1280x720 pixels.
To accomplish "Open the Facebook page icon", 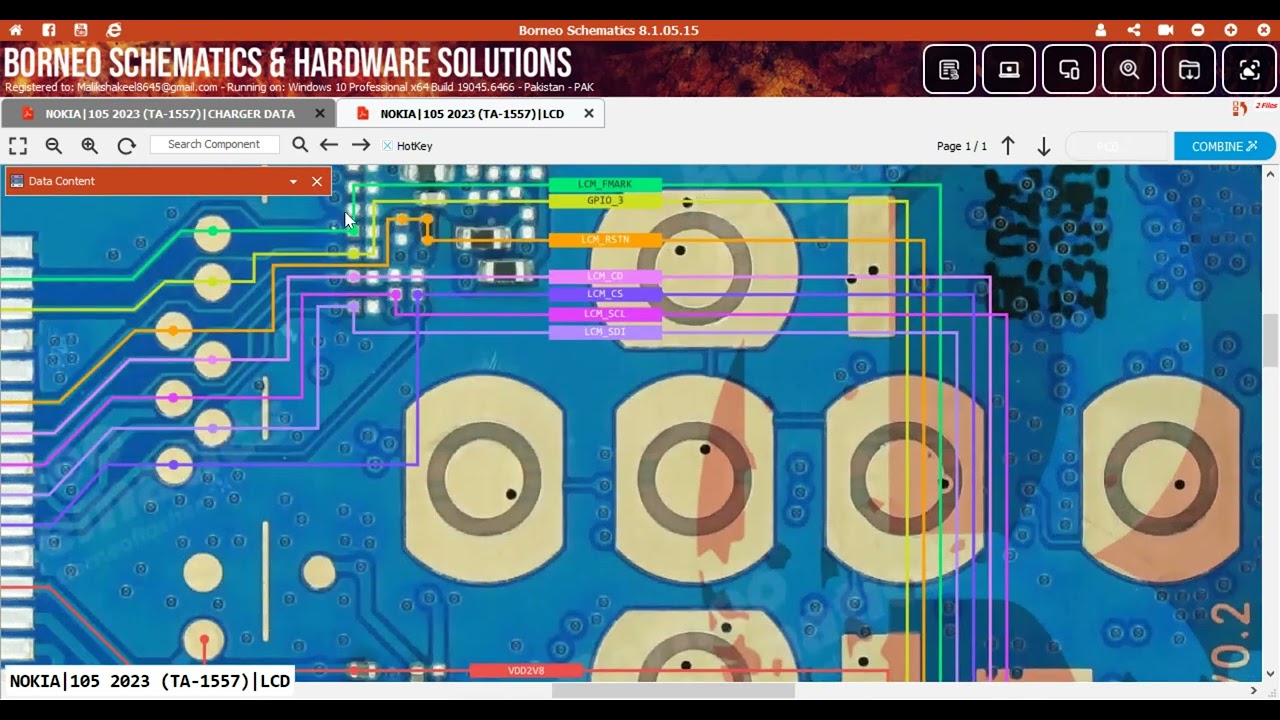I will (x=49, y=30).
